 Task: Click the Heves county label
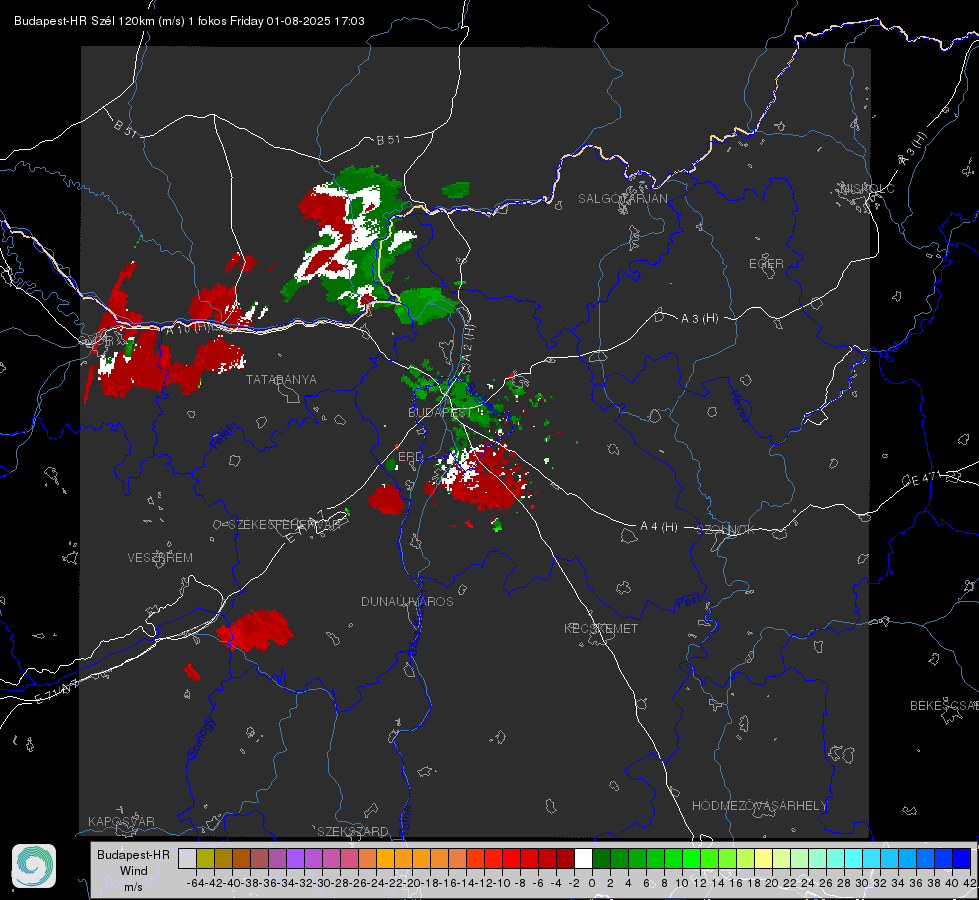tap(739, 406)
